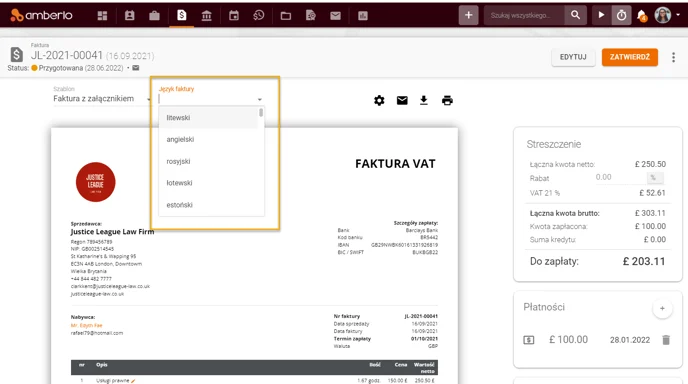
Task: Open the notifications bell
Action: pos(641,16)
